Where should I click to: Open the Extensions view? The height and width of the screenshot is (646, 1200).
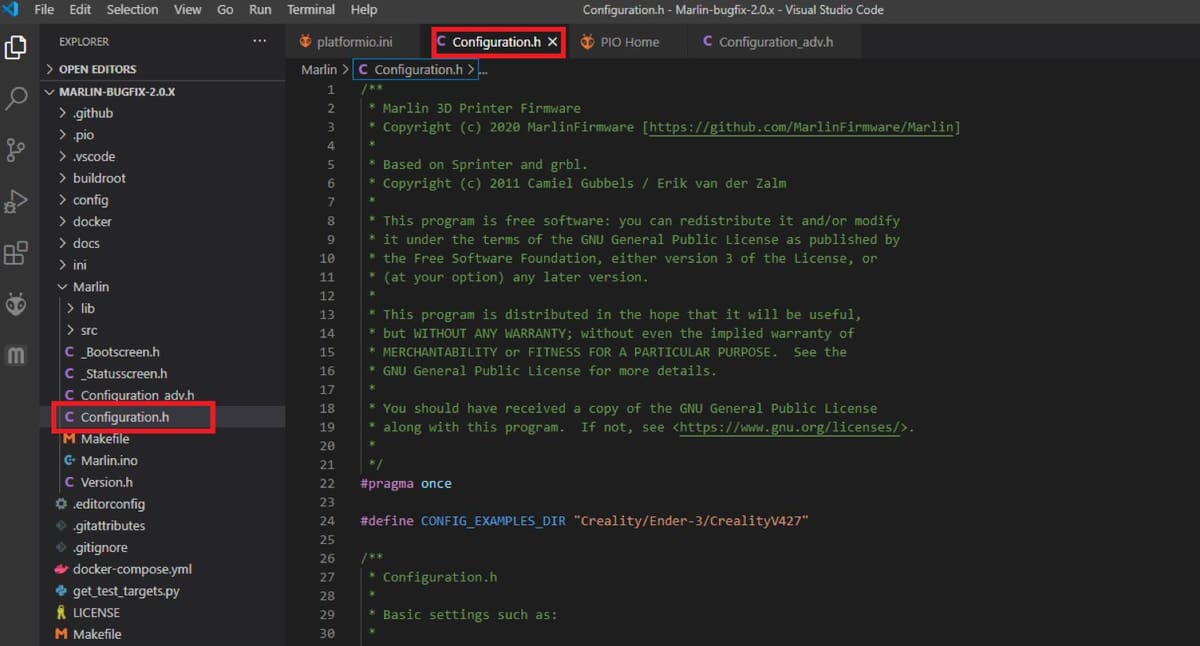coord(16,253)
